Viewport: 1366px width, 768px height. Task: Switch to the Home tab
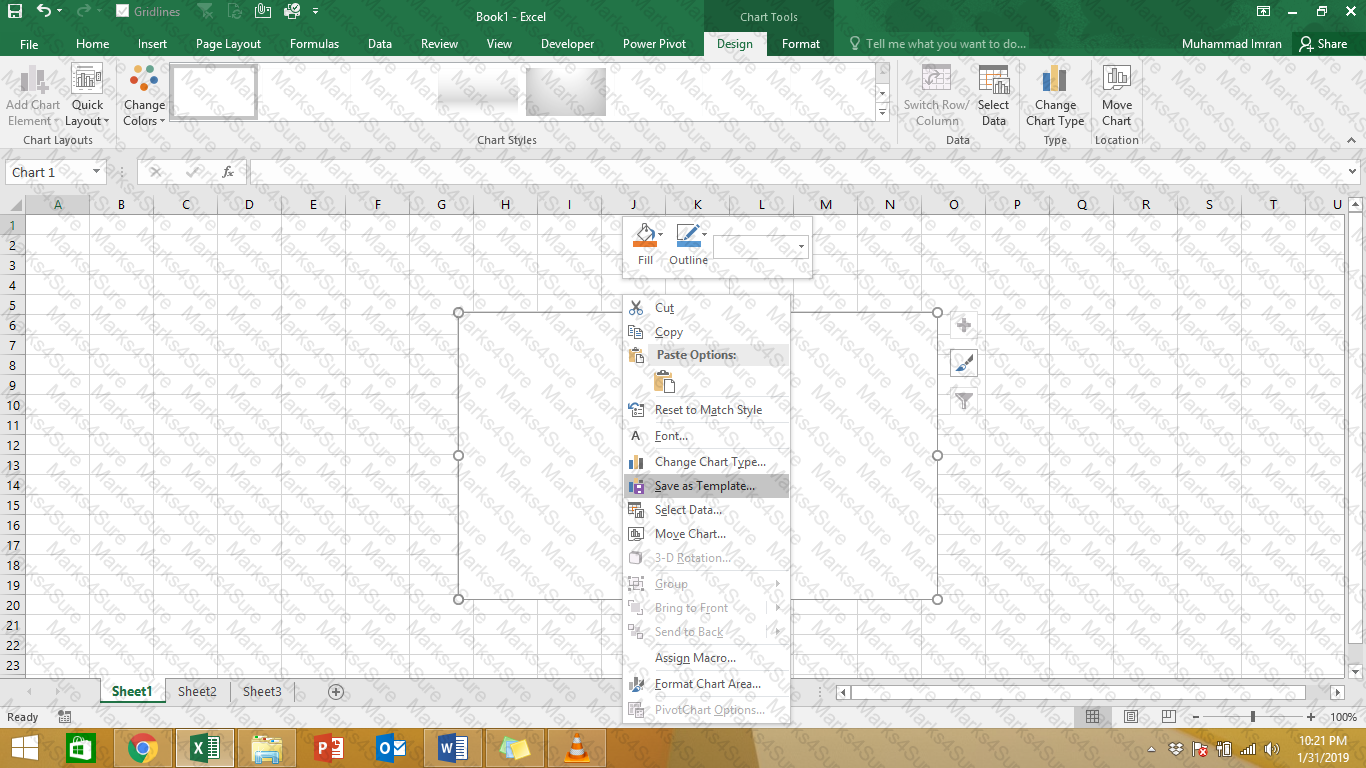[x=93, y=44]
